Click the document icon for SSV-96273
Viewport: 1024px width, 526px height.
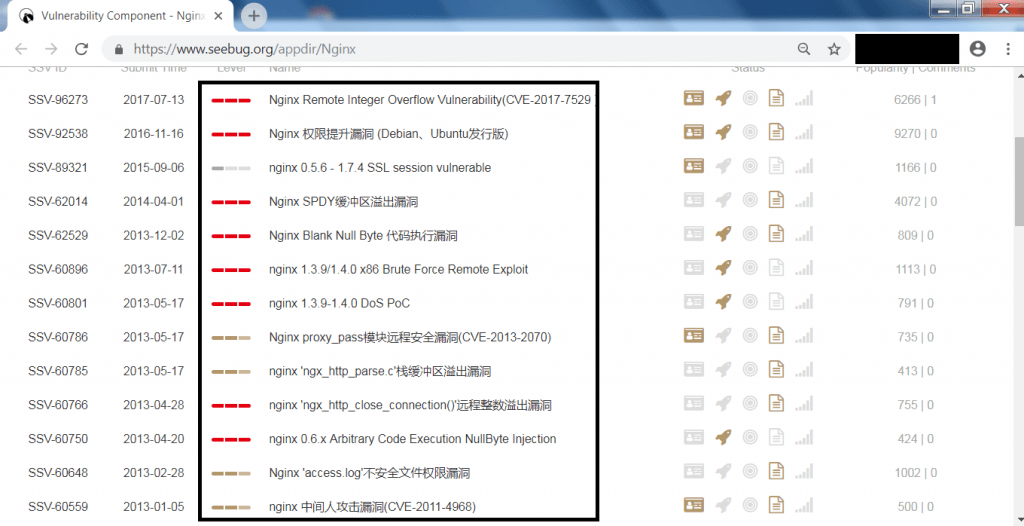coord(775,99)
